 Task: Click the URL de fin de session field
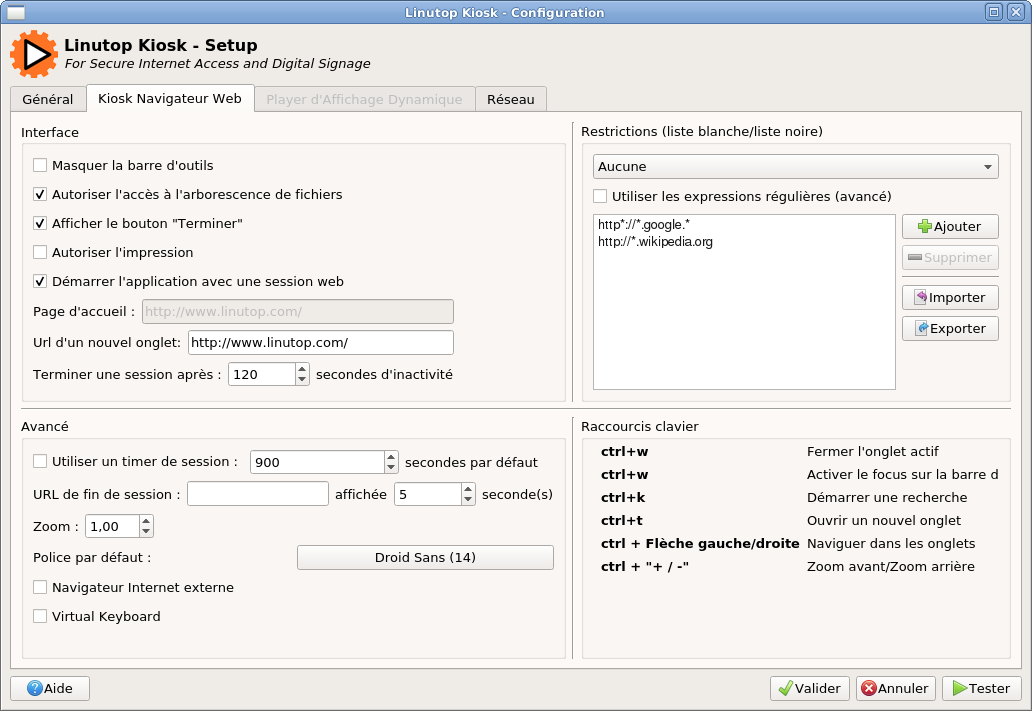(257, 494)
